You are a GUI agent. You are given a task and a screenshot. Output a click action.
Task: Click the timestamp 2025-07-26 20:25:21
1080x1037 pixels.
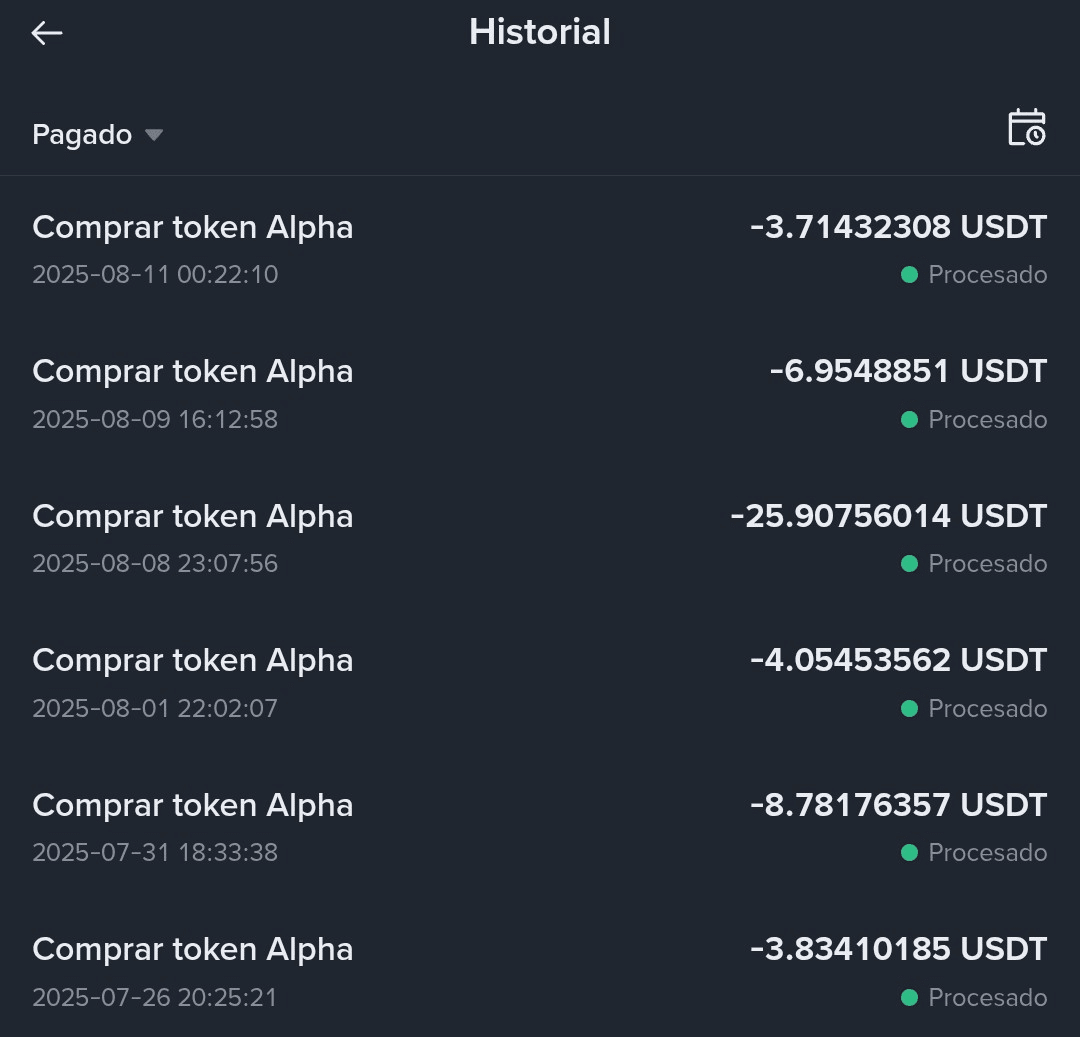pos(155,997)
